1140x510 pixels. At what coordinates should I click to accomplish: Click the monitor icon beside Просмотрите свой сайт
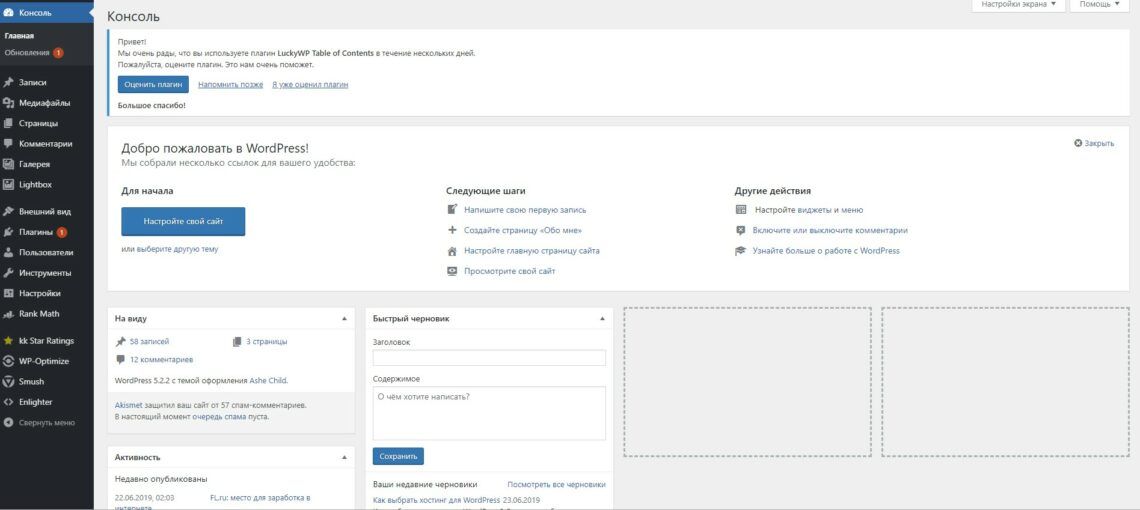coord(452,271)
